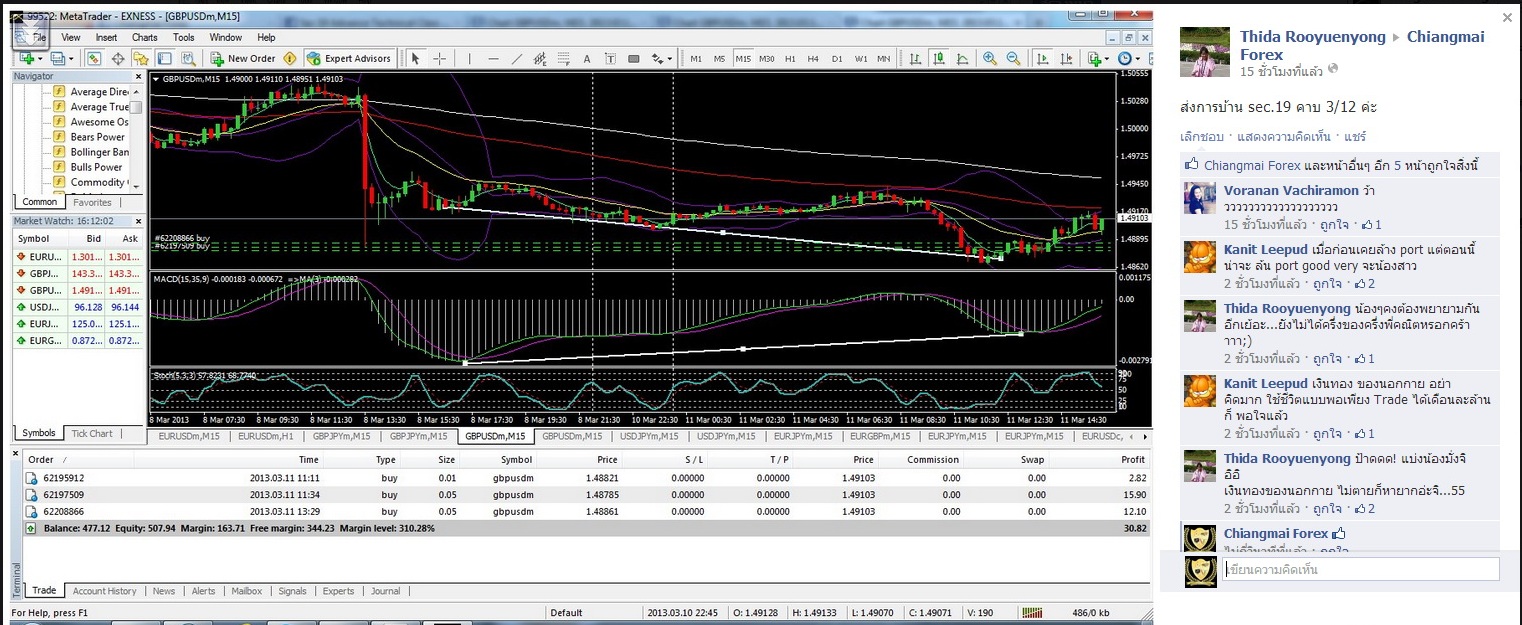Image resolution: width=1522 pixels, height=625 pixels.
Task: Click the New Order button
Action: pyautogui.click(x=242, y=58)
